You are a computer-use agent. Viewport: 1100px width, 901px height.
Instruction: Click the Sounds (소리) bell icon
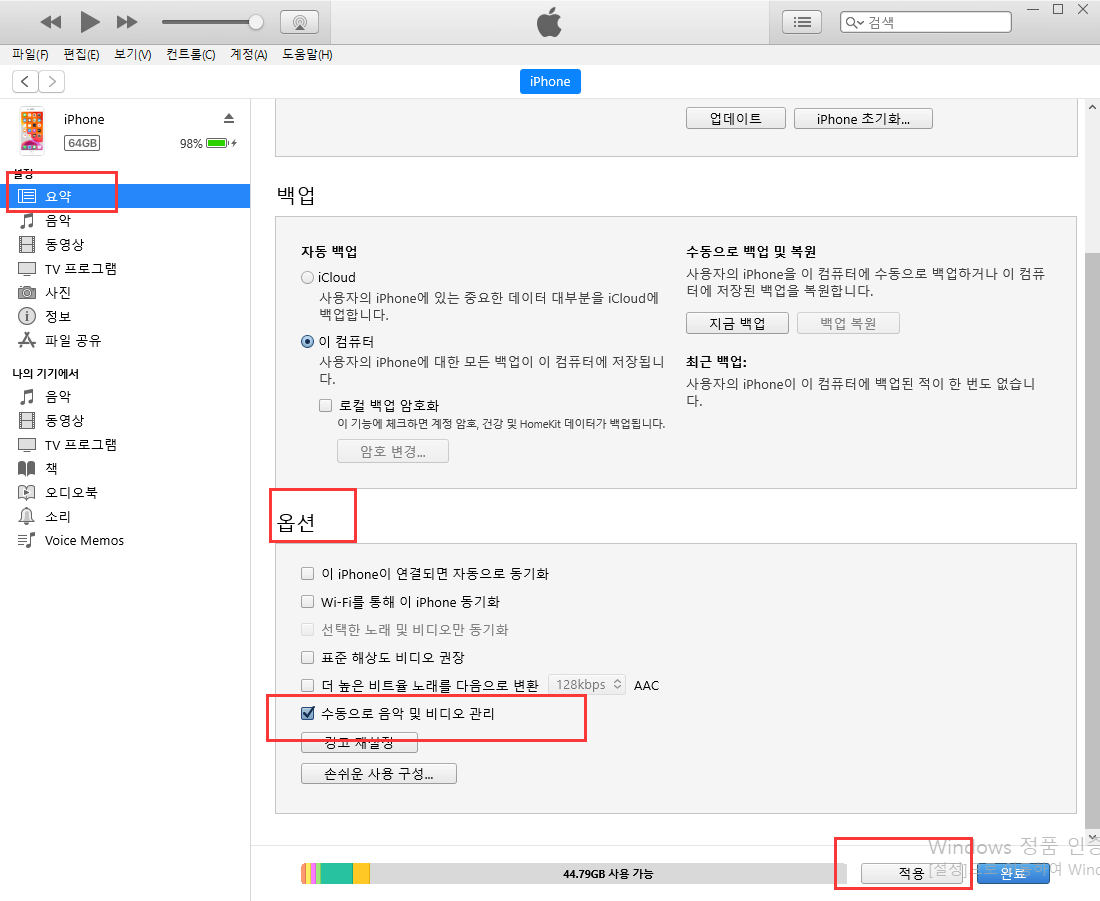[27, 517]
